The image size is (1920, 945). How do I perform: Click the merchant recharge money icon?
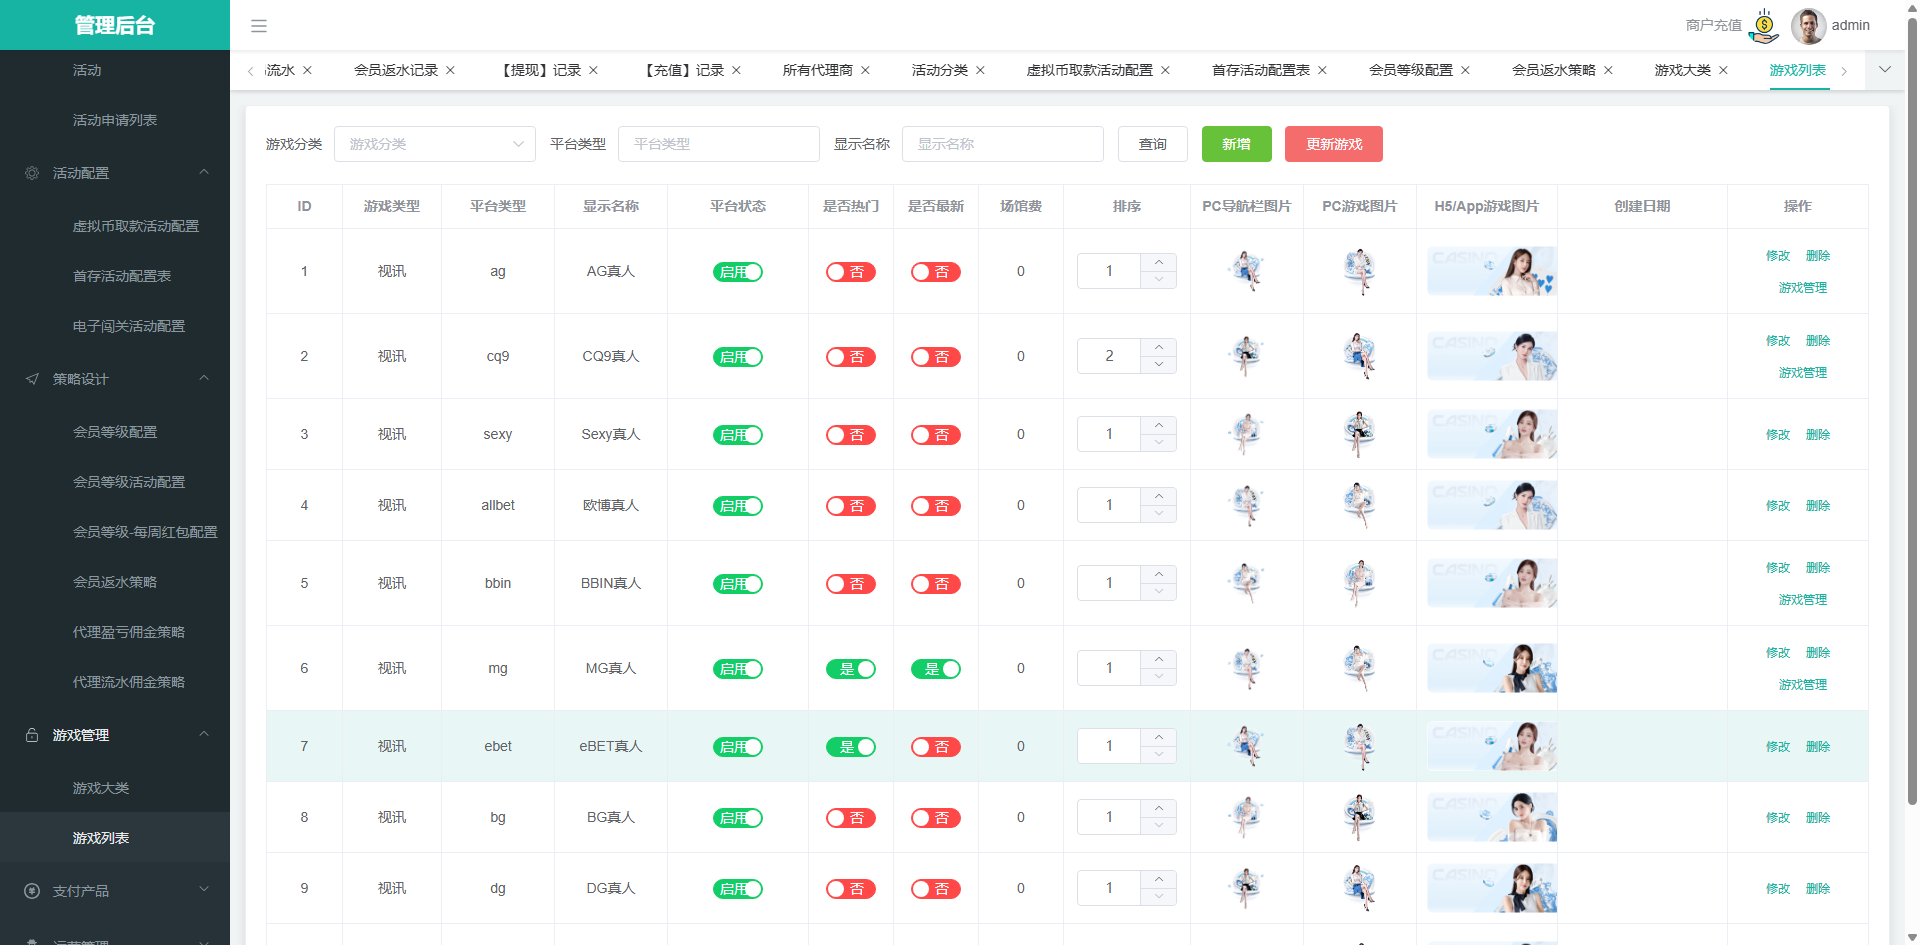click(x=1764, y=26)
